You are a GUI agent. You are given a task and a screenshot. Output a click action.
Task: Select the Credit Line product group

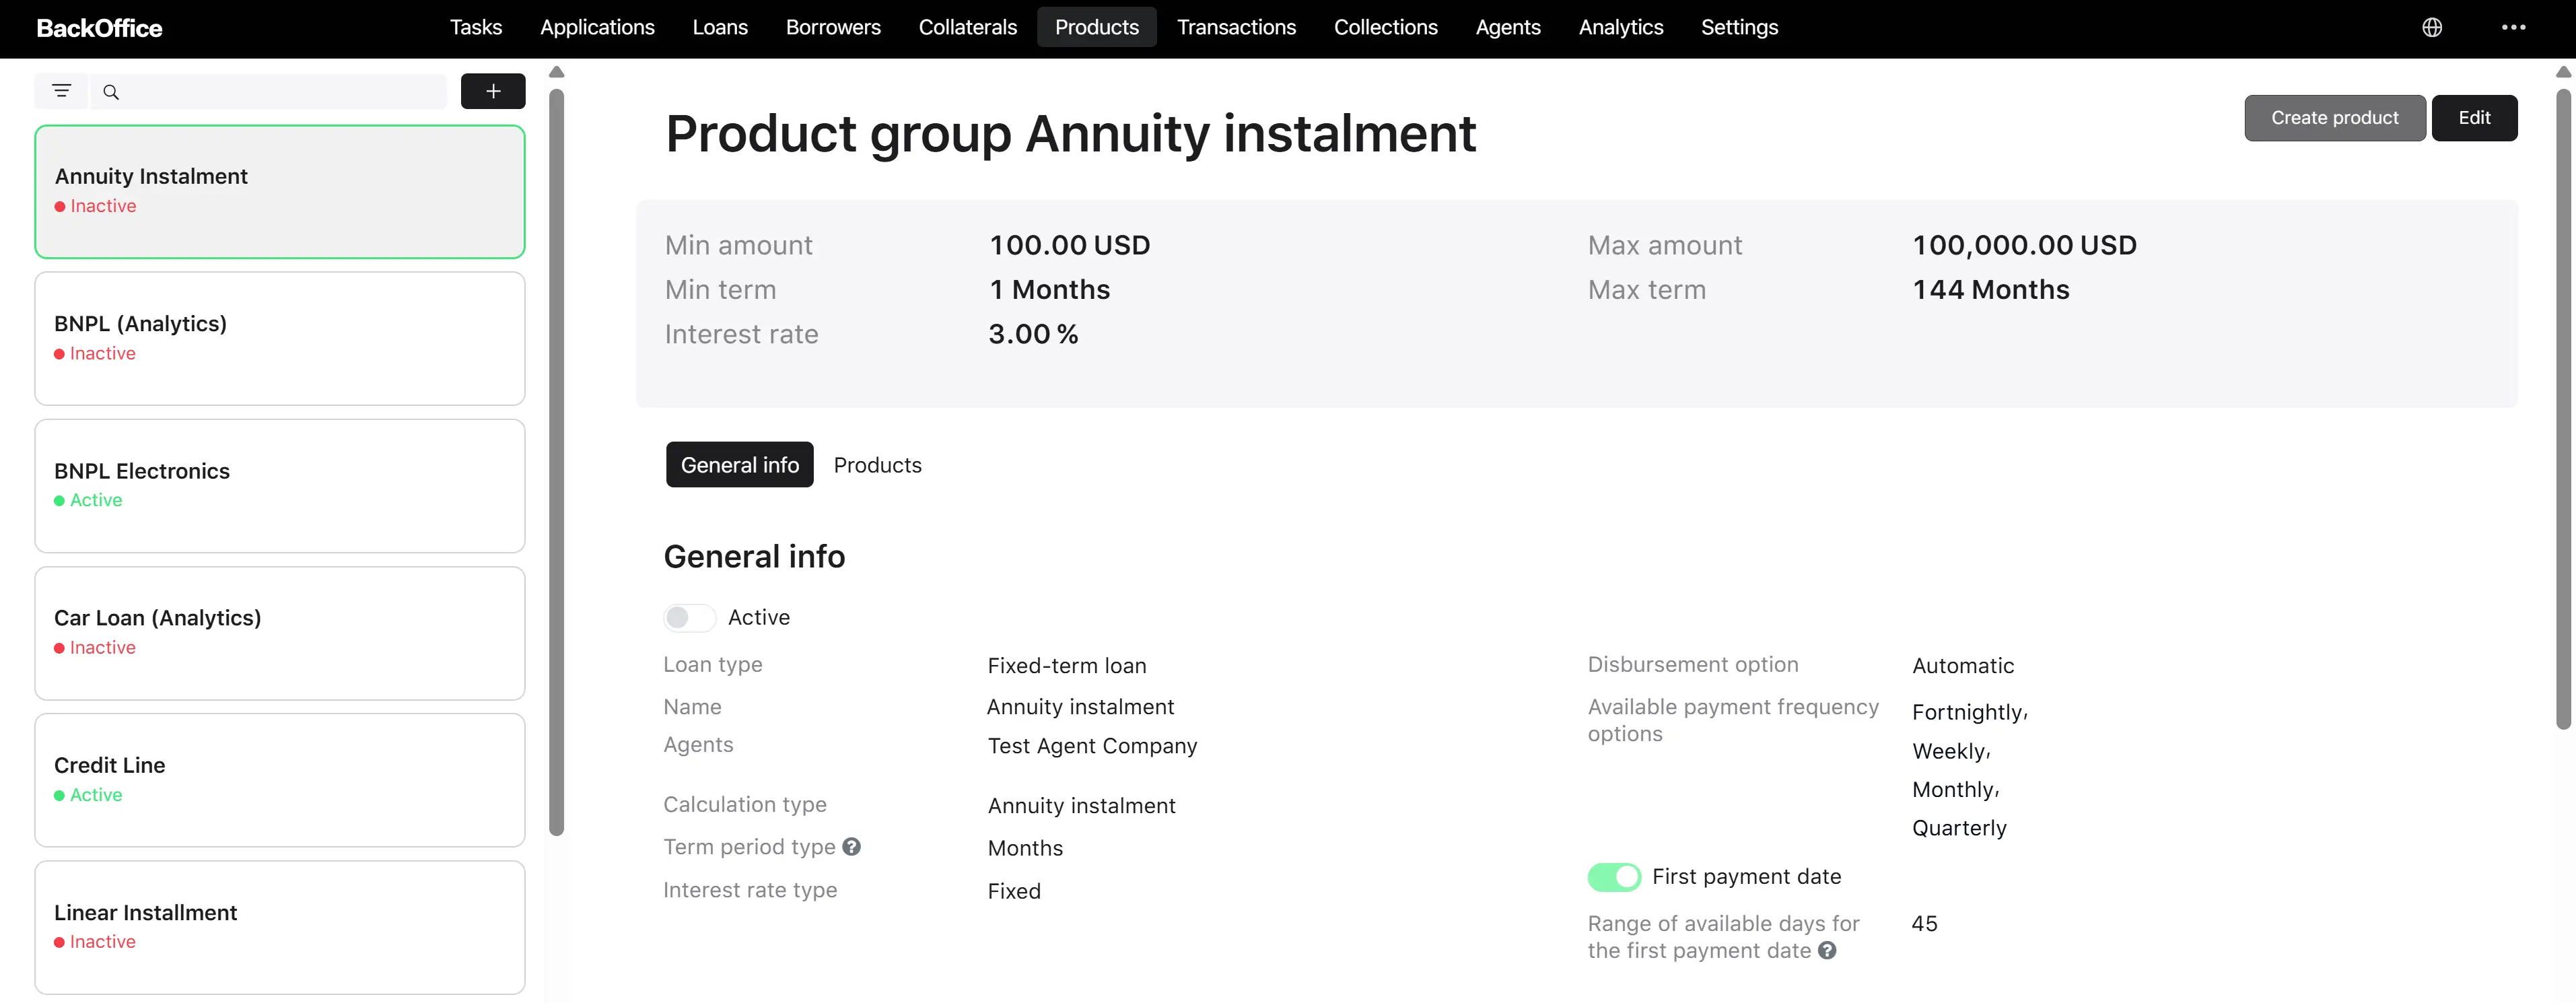280,780
